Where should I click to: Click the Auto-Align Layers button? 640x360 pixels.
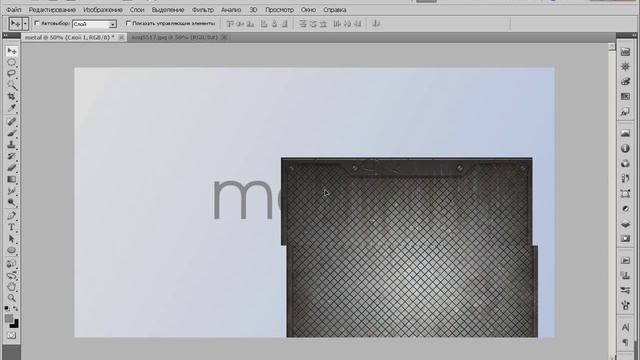click(376, 24)
